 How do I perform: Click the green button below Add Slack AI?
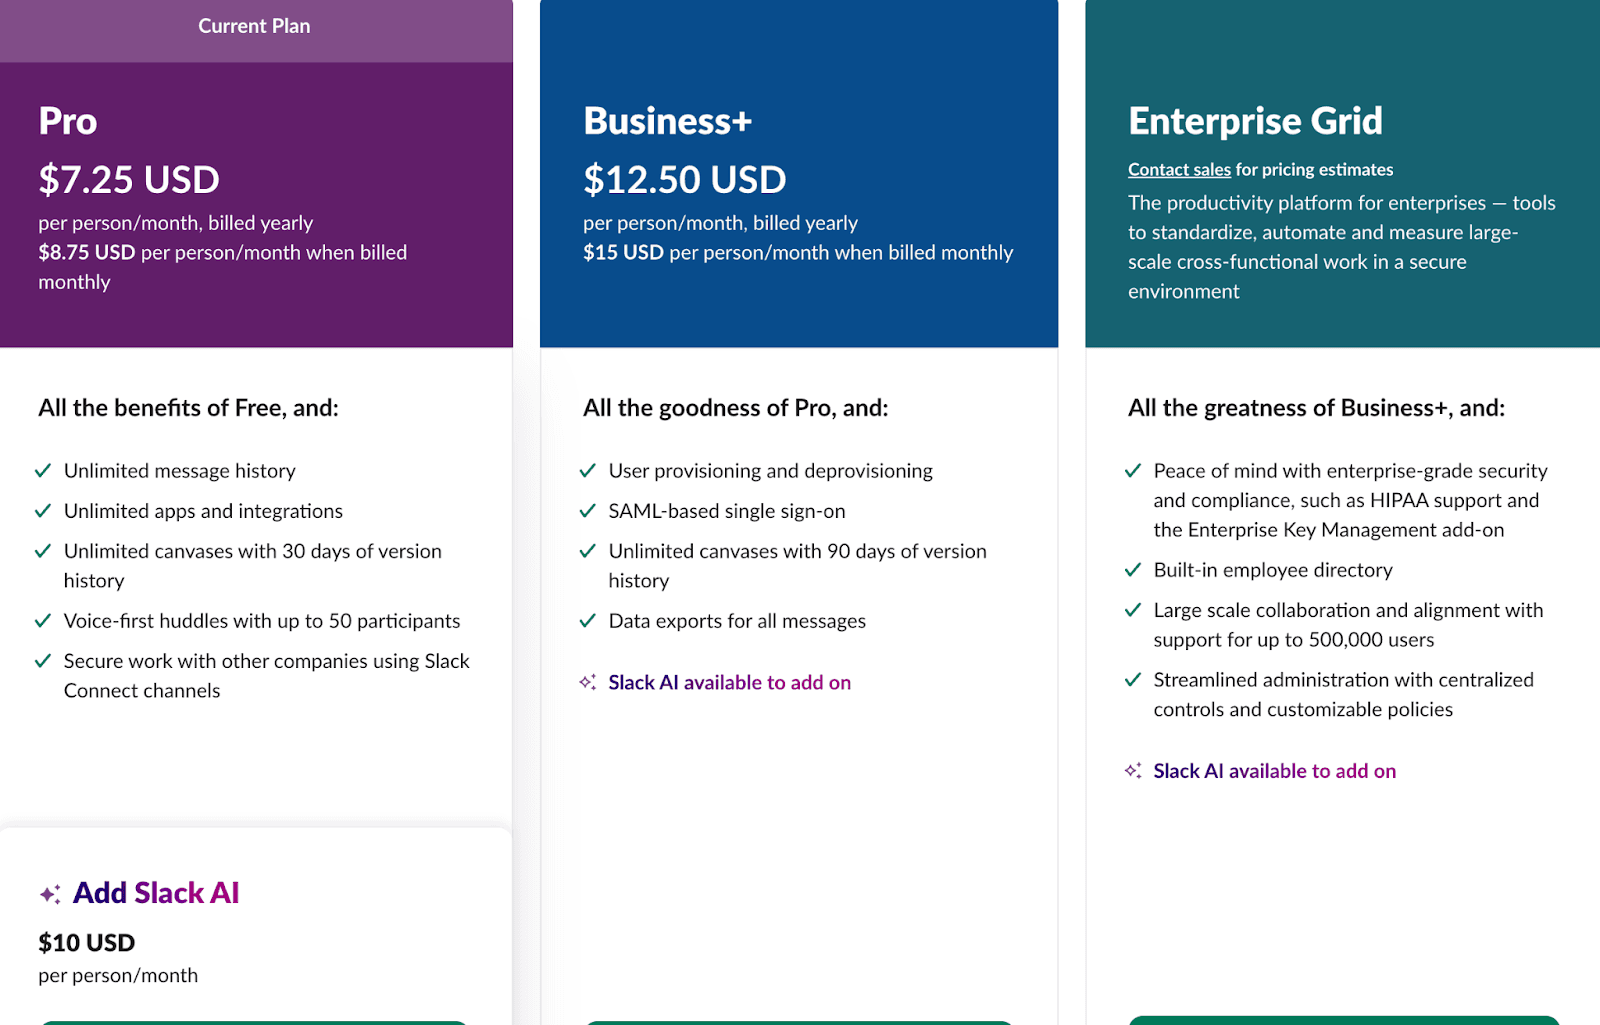click(x=254, y=1022)
